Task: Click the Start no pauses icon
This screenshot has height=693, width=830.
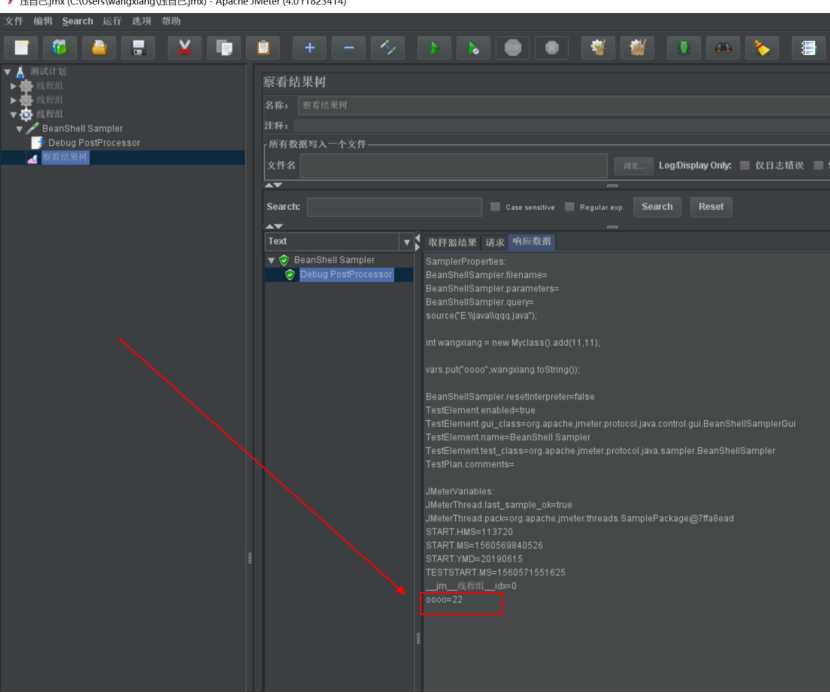Action: 473,48
